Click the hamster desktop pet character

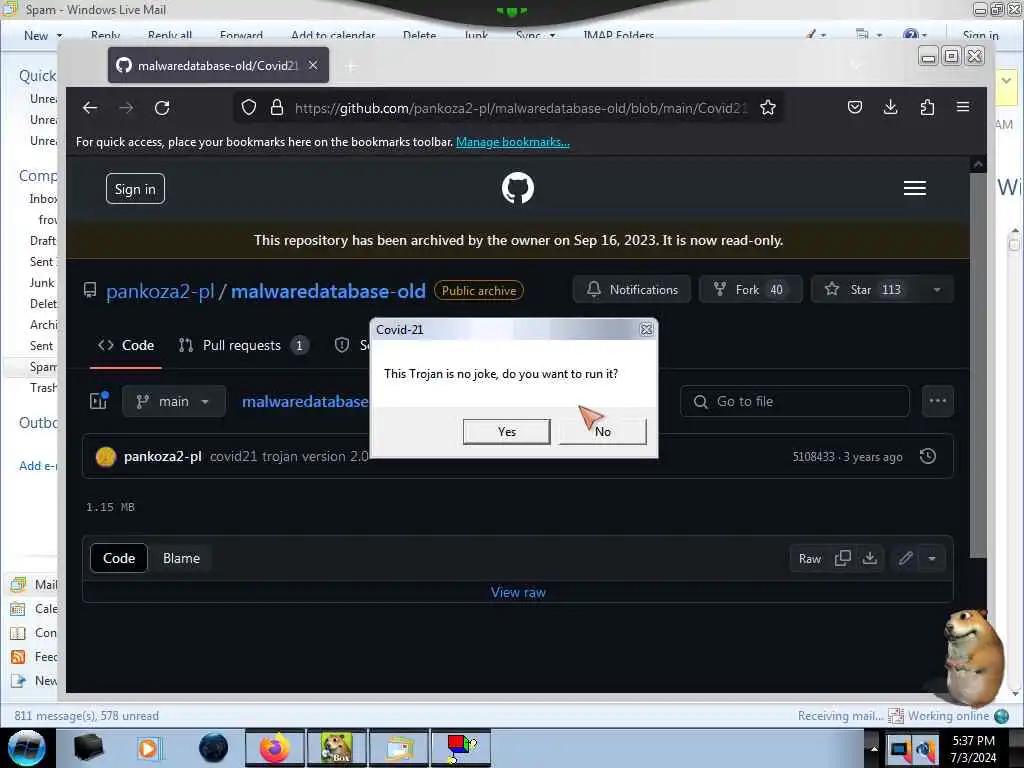pos(973,656)
